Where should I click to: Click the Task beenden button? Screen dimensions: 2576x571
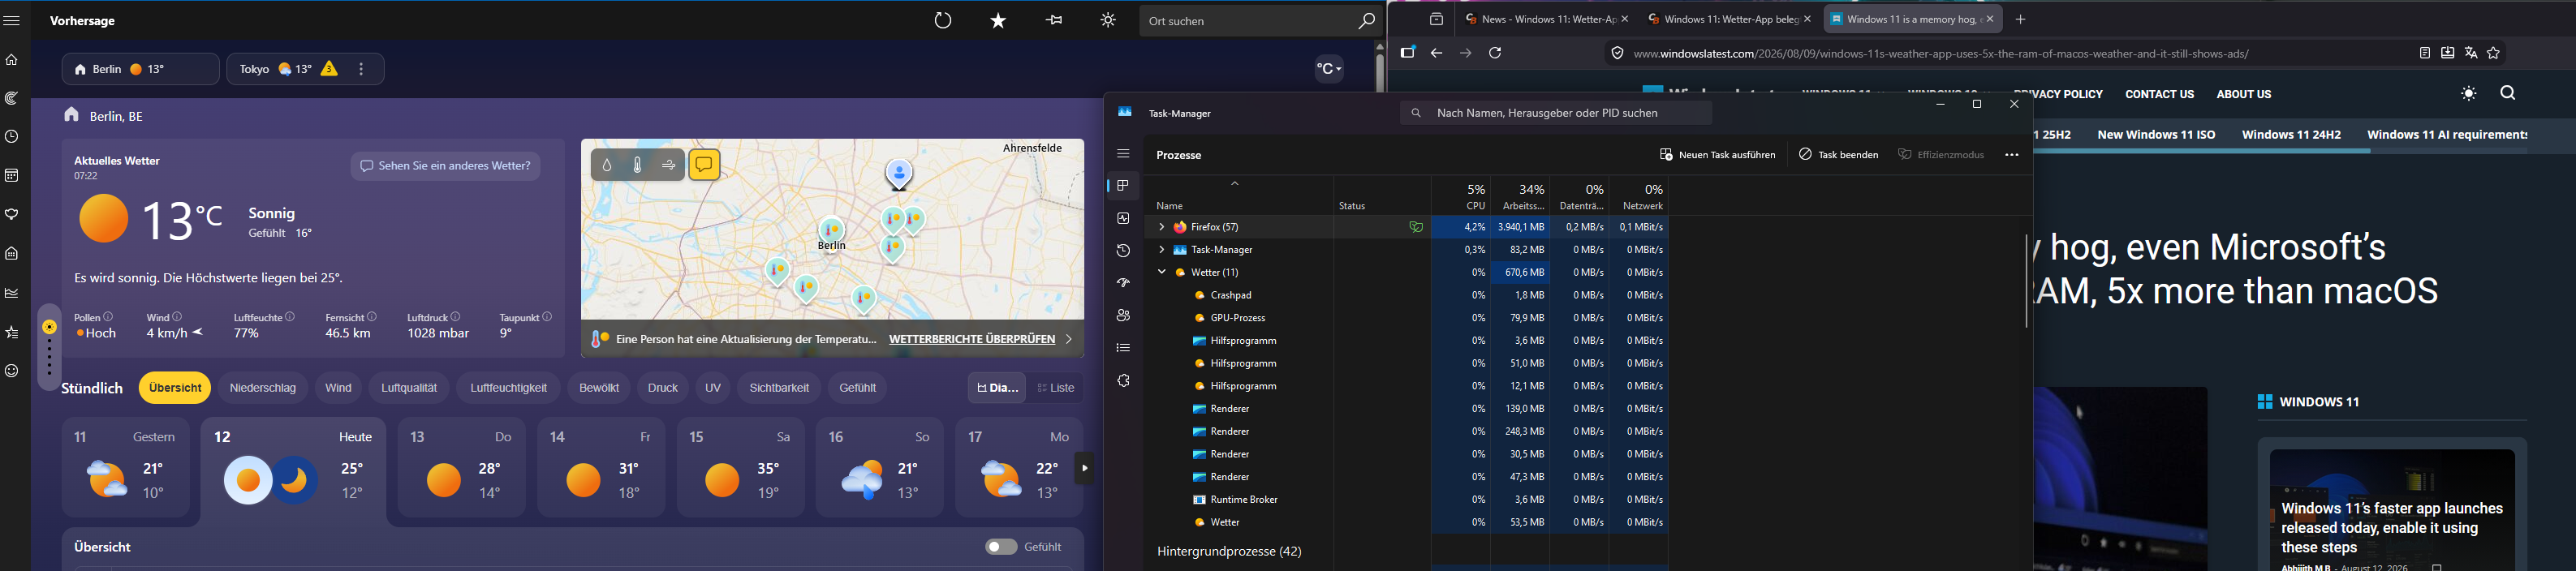(1838, 155)
